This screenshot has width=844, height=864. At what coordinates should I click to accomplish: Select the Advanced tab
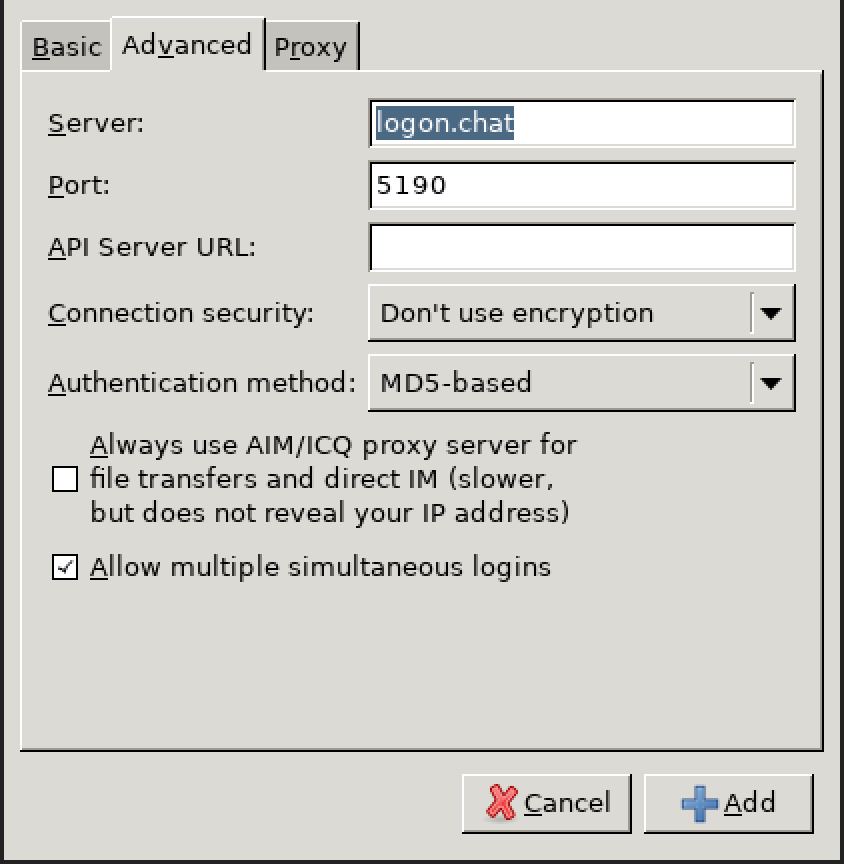click(187, 44)
